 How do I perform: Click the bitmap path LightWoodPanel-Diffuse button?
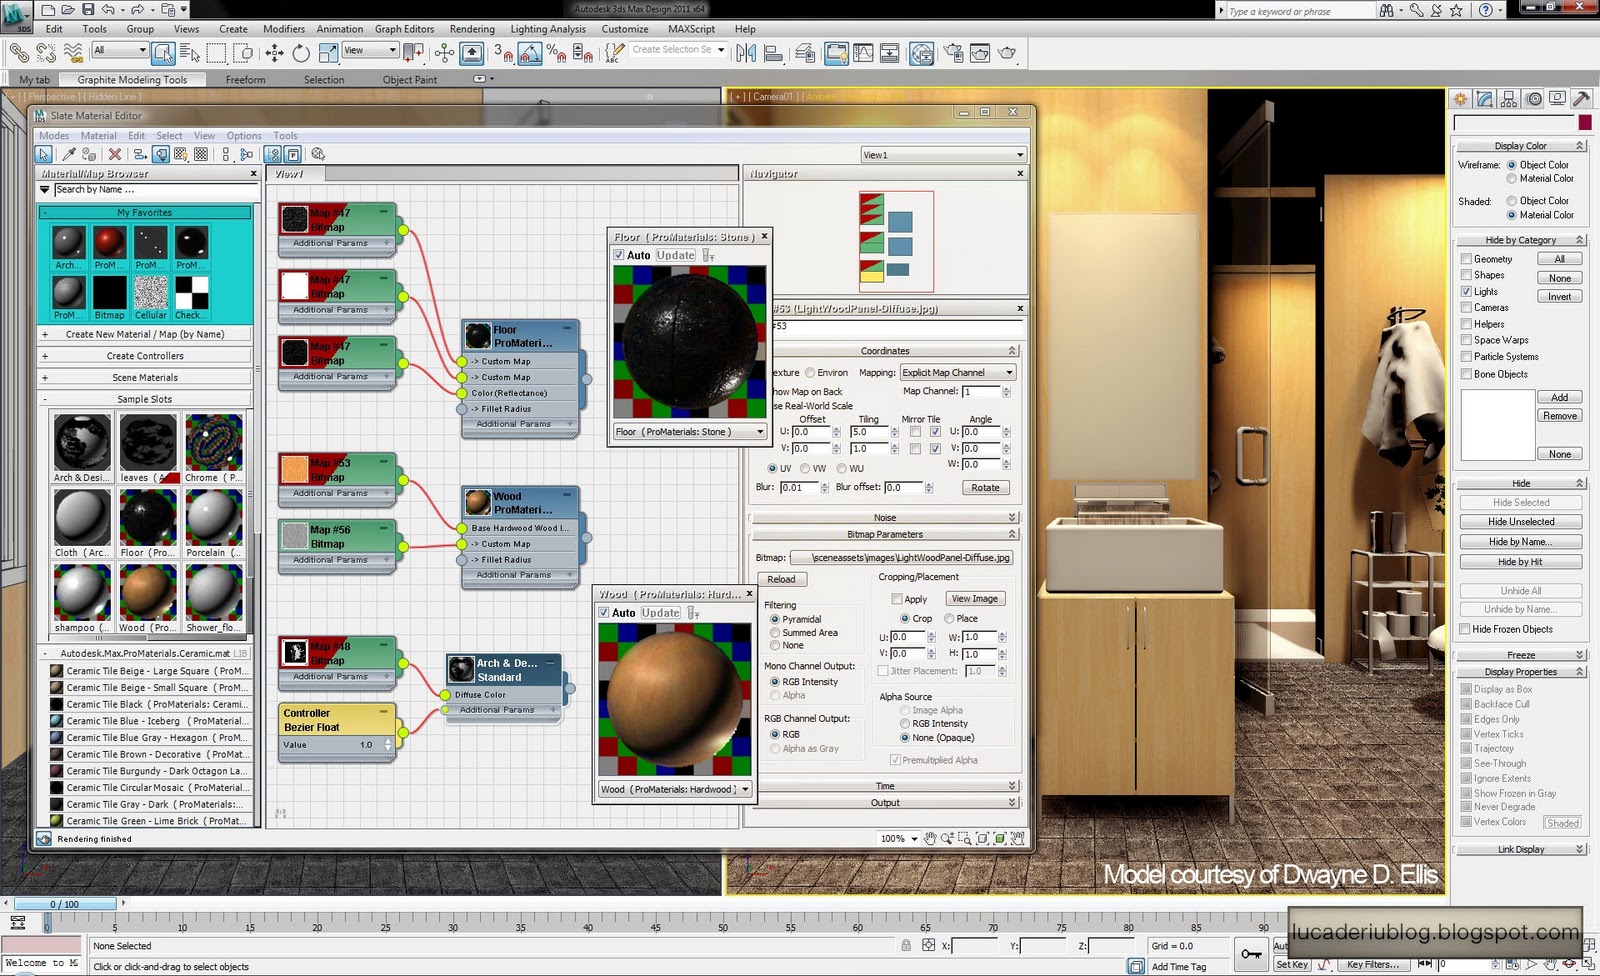901,558
